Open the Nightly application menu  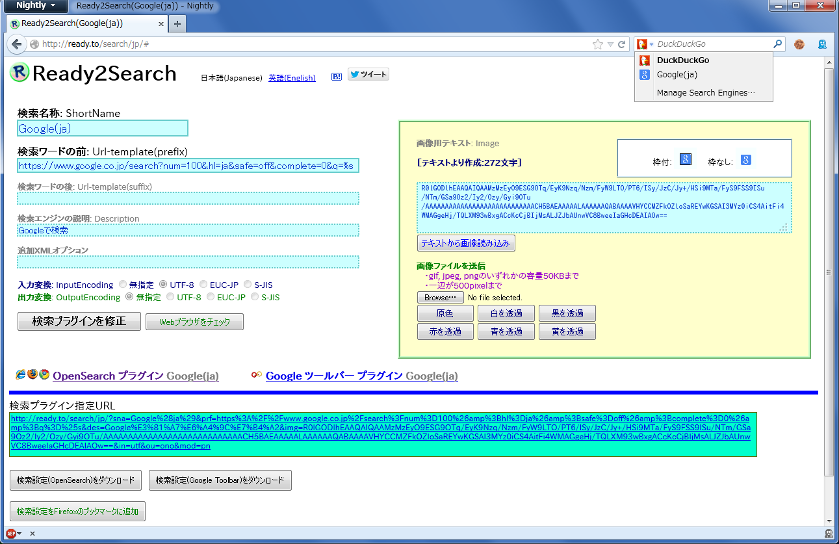pos(35,6)
